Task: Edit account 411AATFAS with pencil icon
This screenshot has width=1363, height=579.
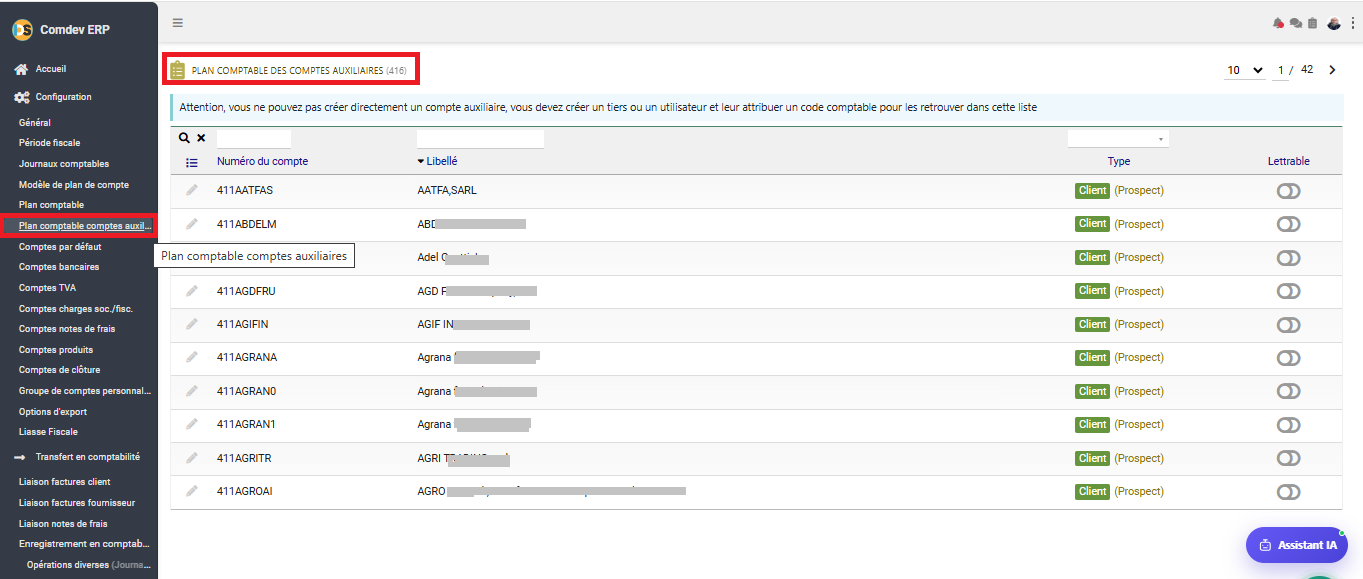Action: click(x=192, y=190)
